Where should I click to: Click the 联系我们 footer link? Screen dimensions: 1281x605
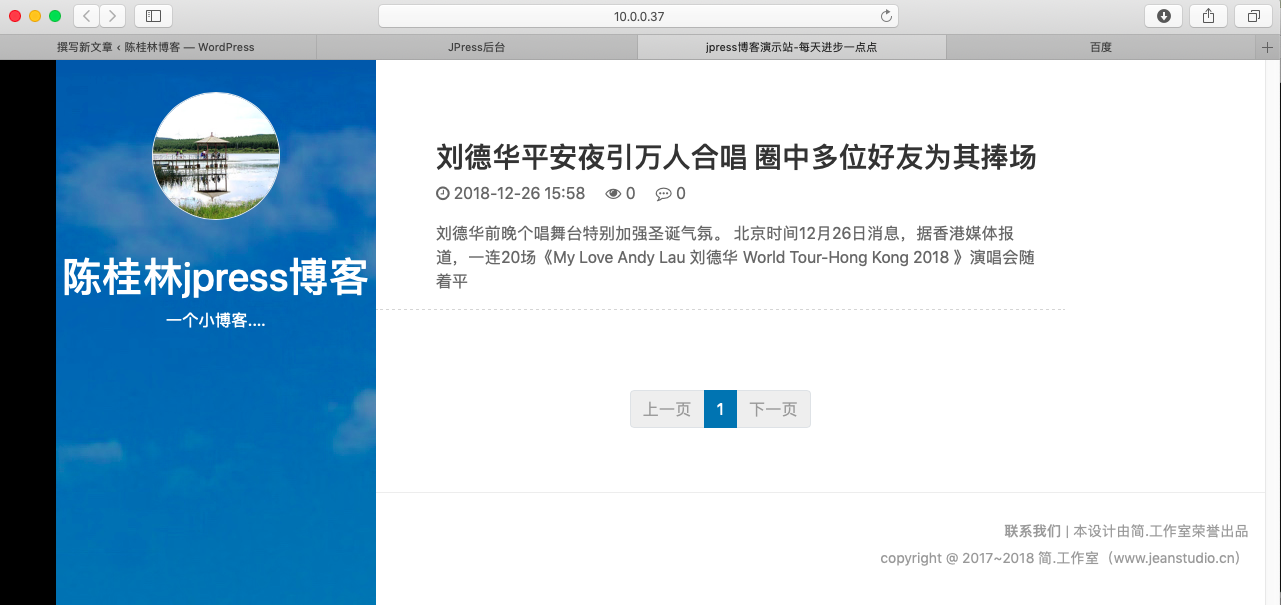tap(1032, 531)
